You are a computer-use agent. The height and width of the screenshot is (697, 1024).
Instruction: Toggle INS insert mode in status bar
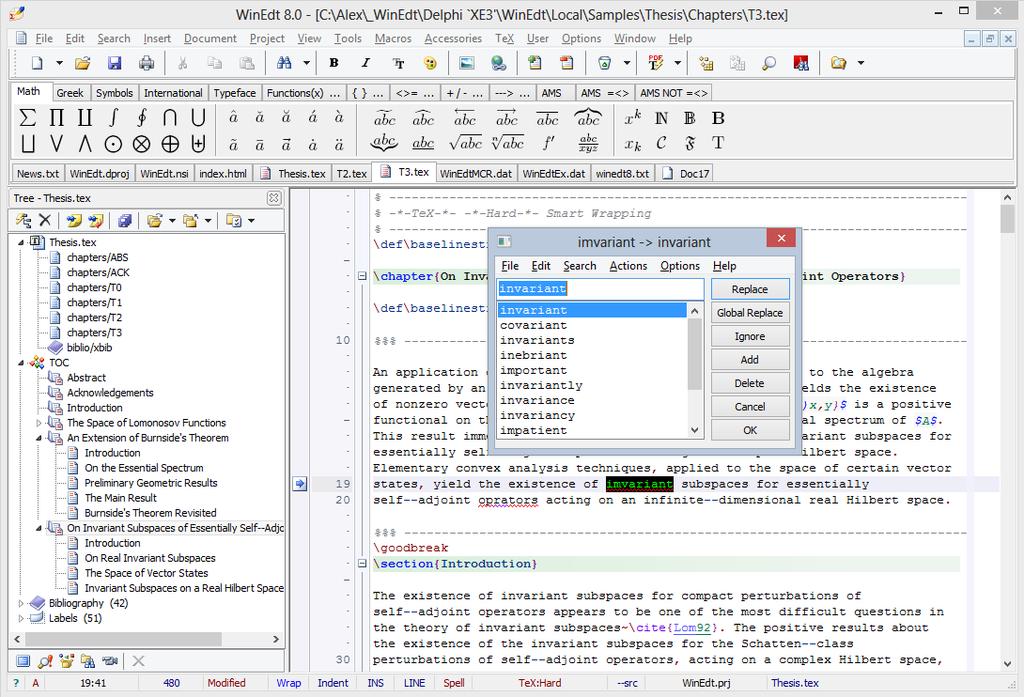coord(376,683)
